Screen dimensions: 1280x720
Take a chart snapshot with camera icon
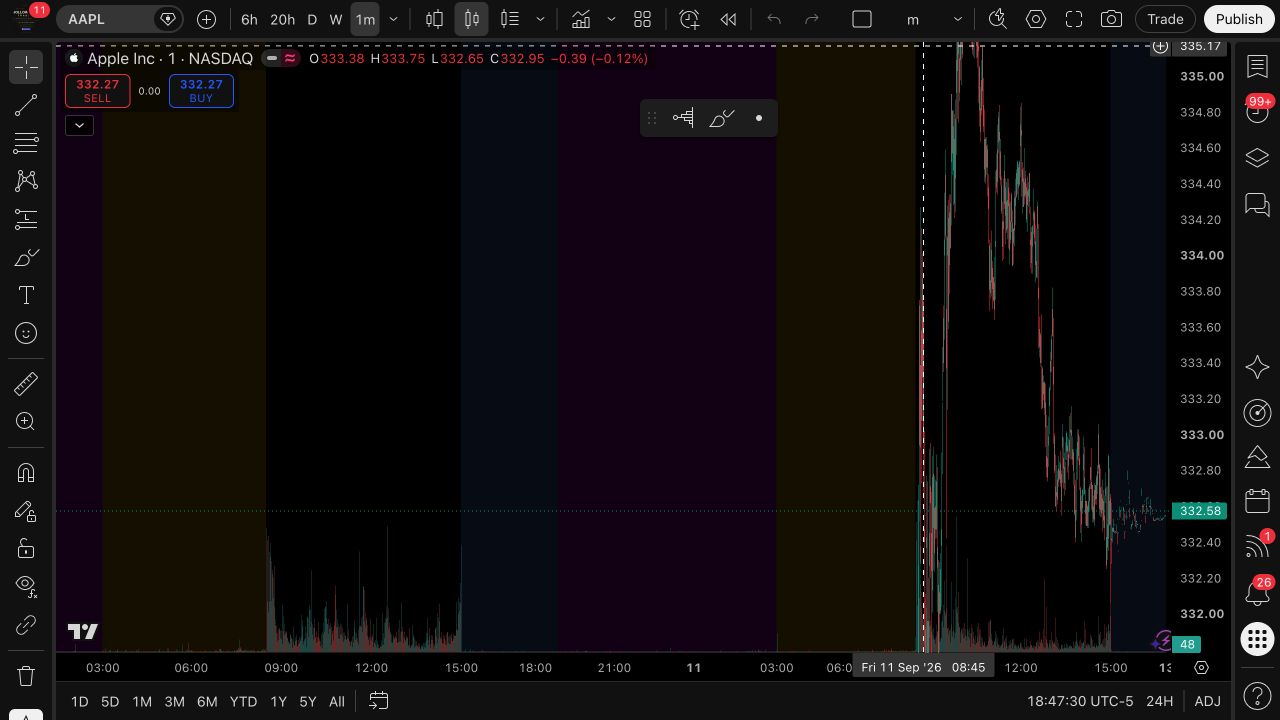[1111, 19]
